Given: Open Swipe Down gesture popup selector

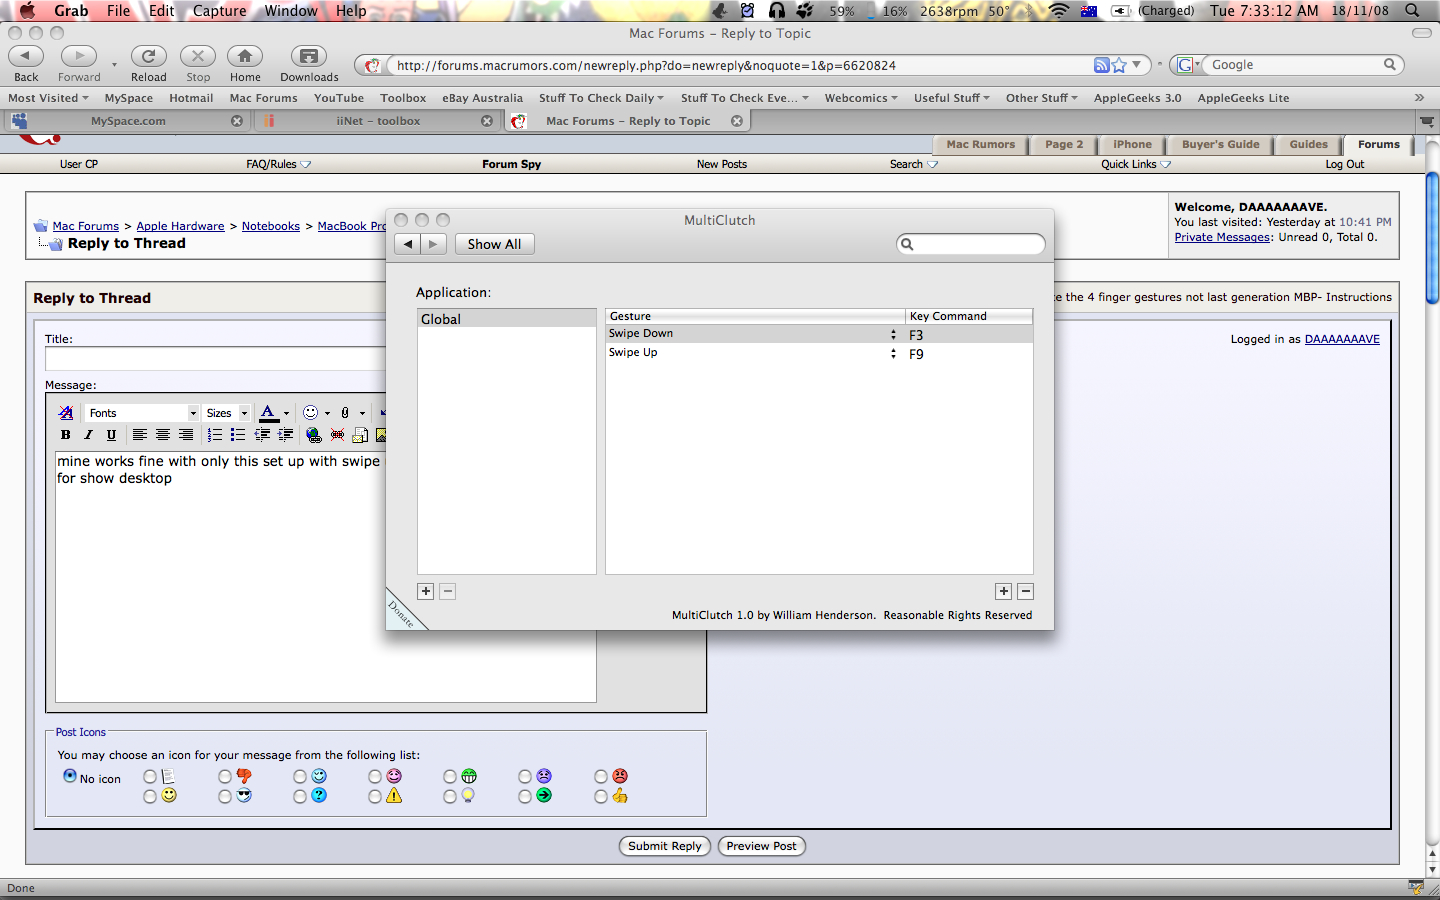Looking at the screenshot, I should (894, 334).
